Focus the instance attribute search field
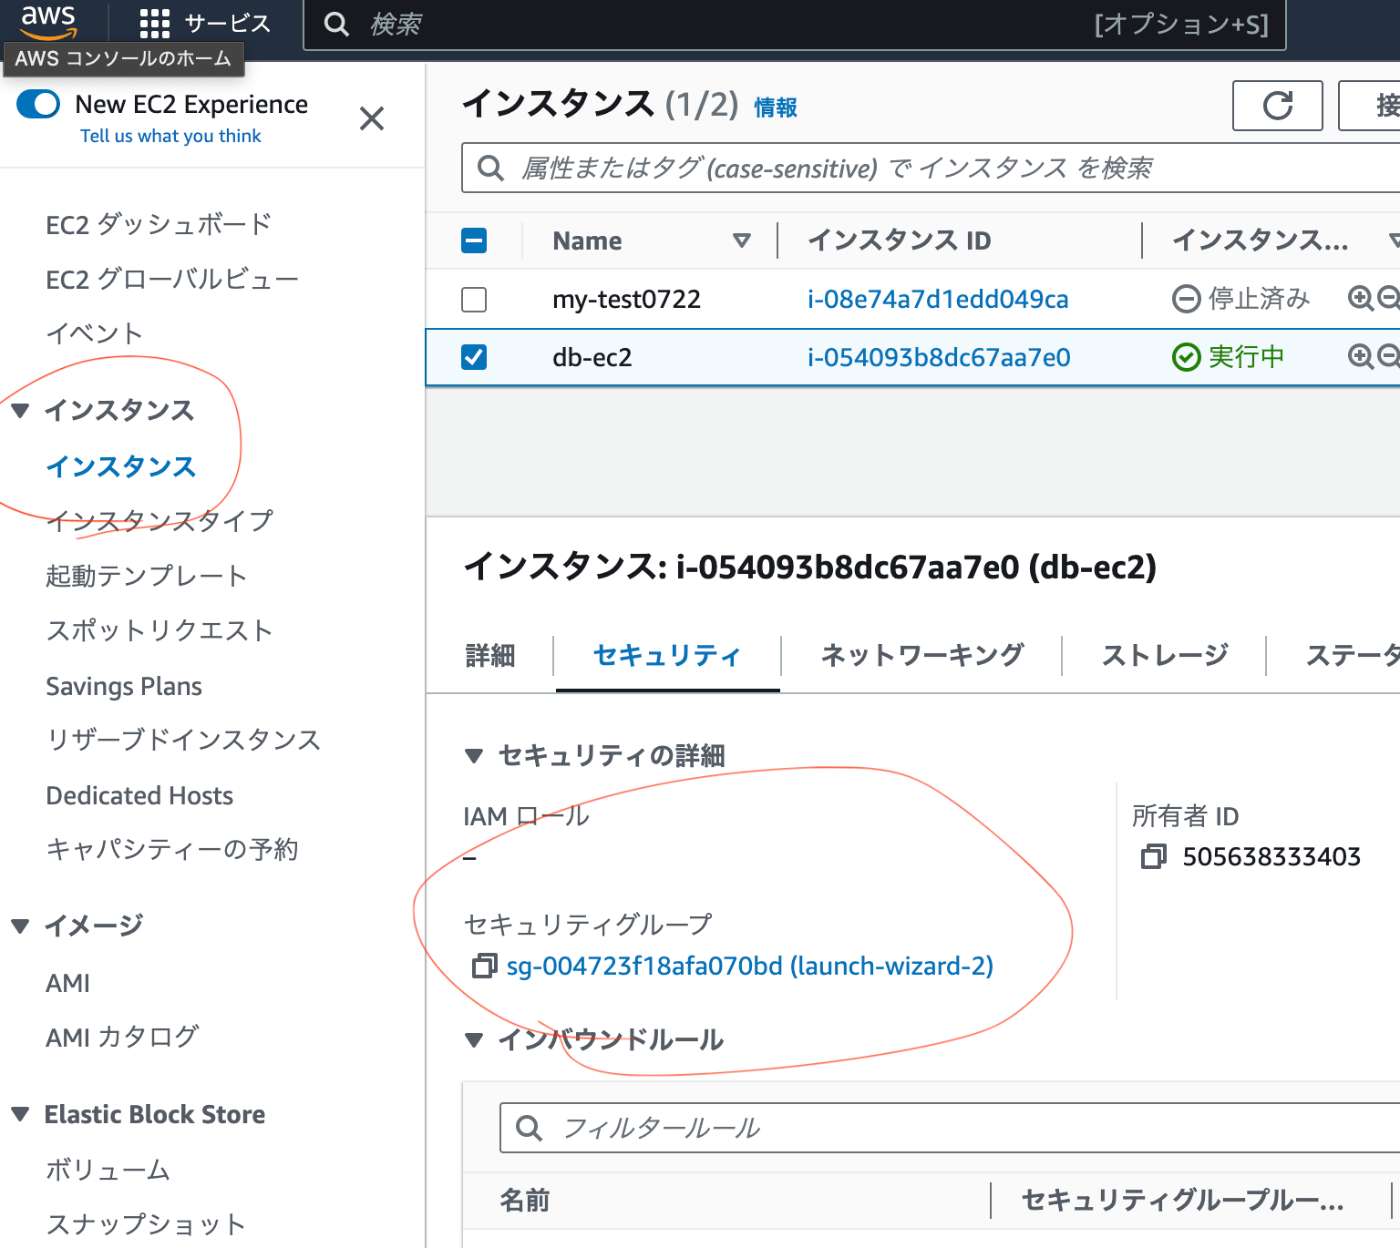The width and height of the screenshot is (1400, 1248). click(x=930, y=168)
